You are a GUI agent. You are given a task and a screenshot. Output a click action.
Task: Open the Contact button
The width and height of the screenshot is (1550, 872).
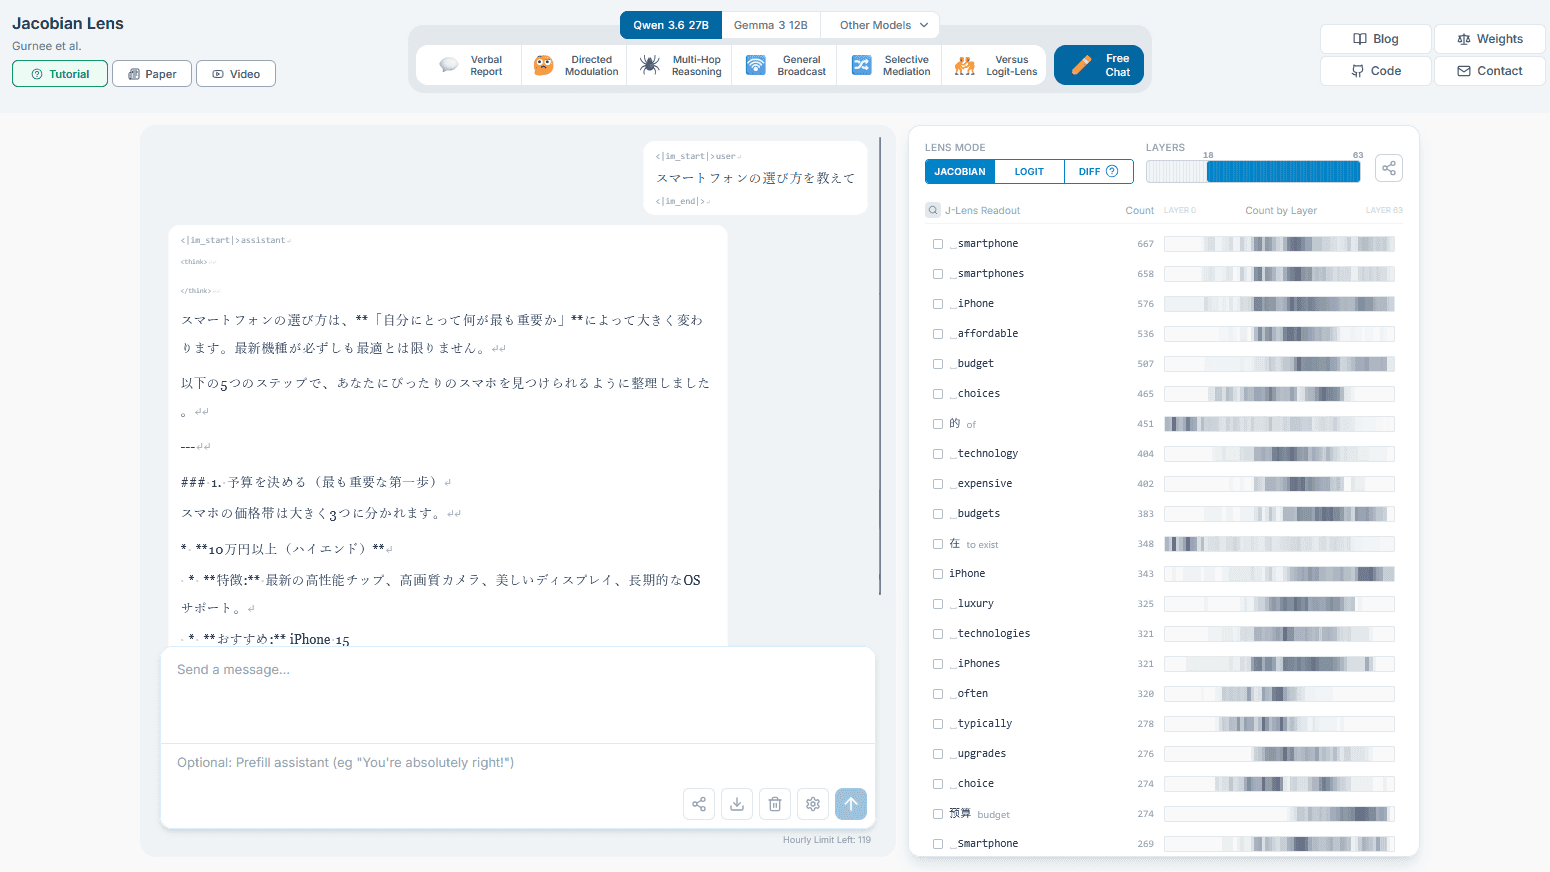point(1490,71)
